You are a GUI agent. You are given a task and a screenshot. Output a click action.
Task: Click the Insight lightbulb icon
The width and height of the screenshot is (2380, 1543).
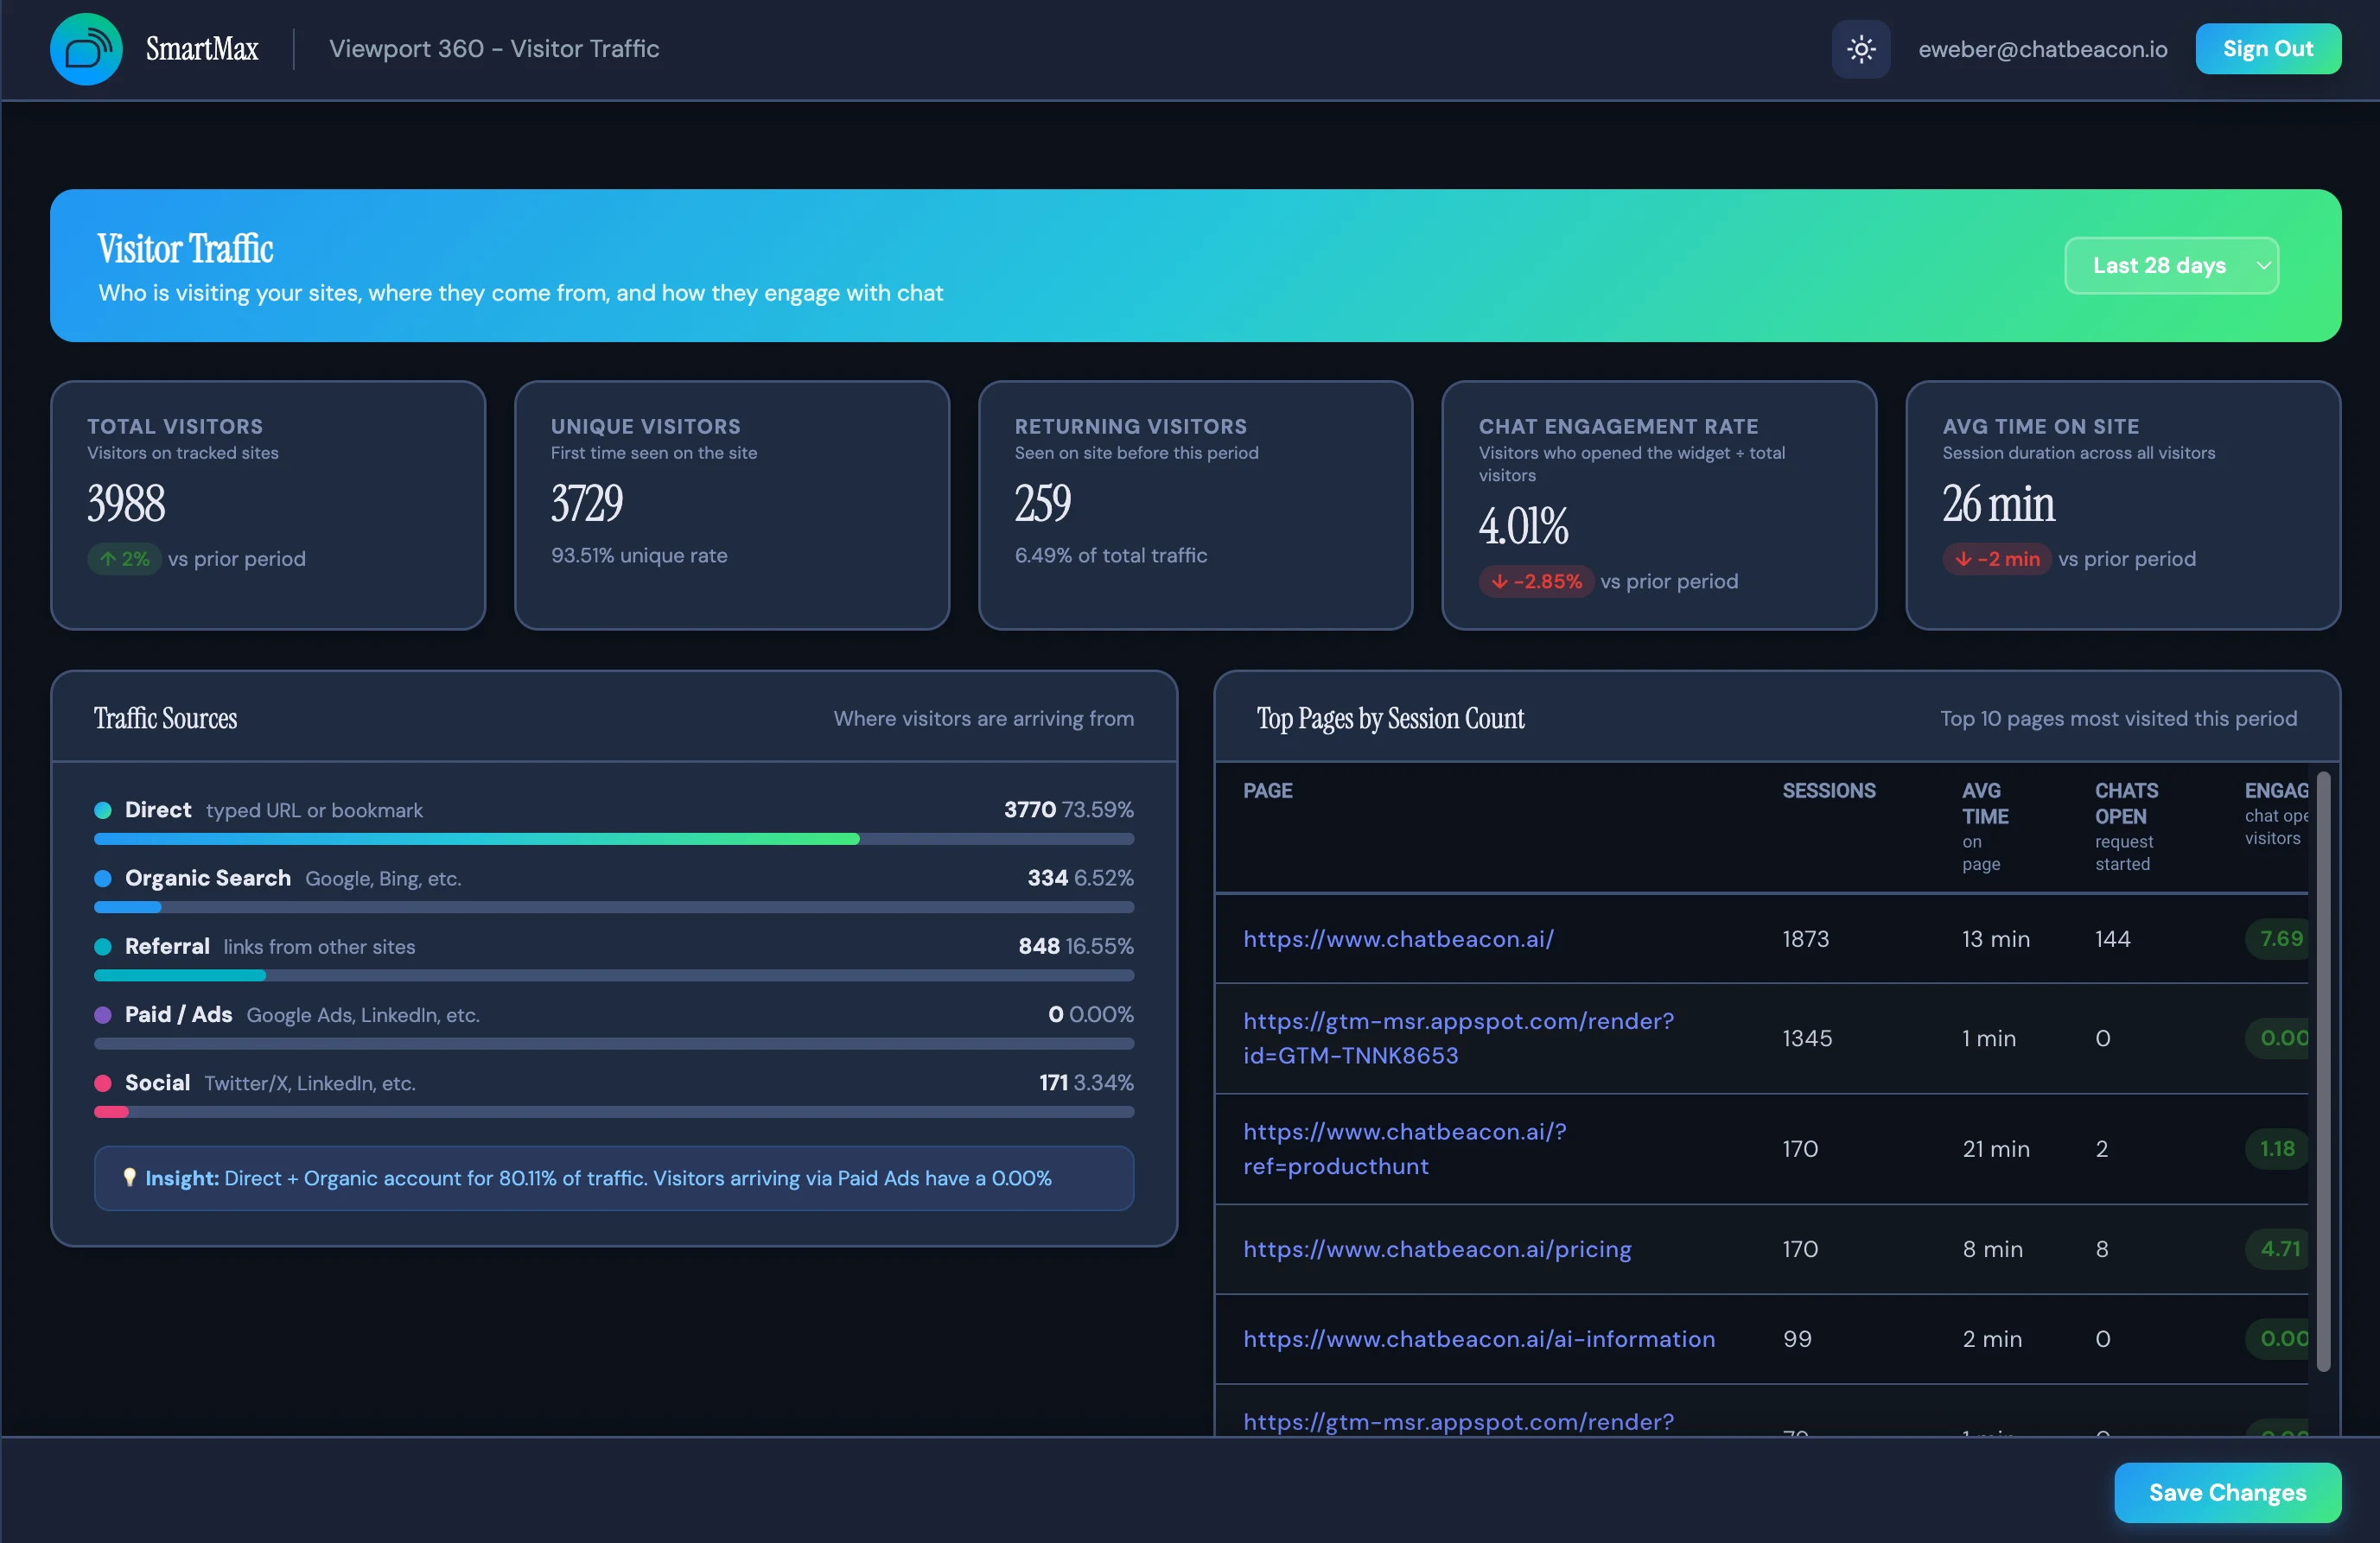pos(129,1177)
